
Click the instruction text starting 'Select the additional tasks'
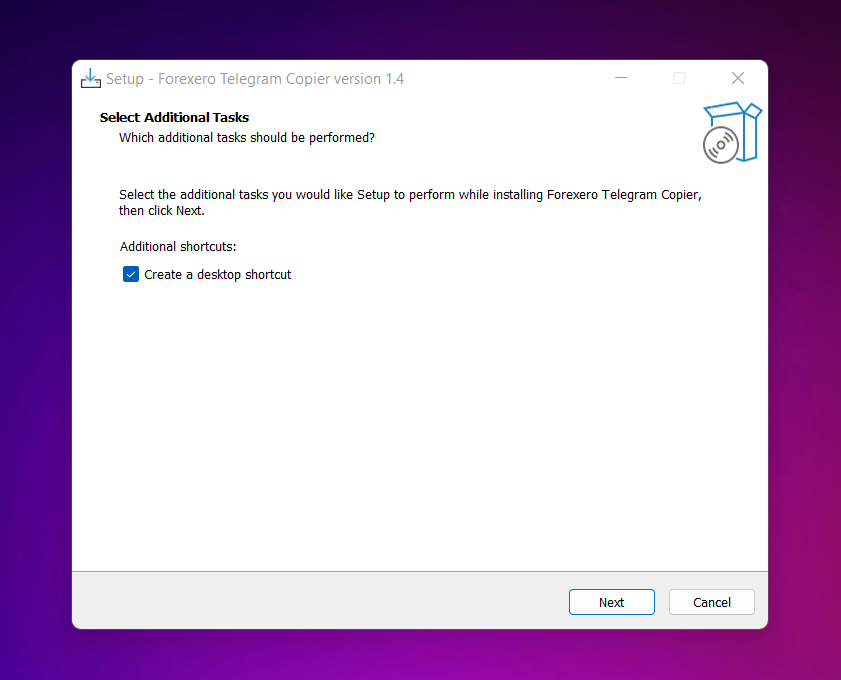point(410,202)
